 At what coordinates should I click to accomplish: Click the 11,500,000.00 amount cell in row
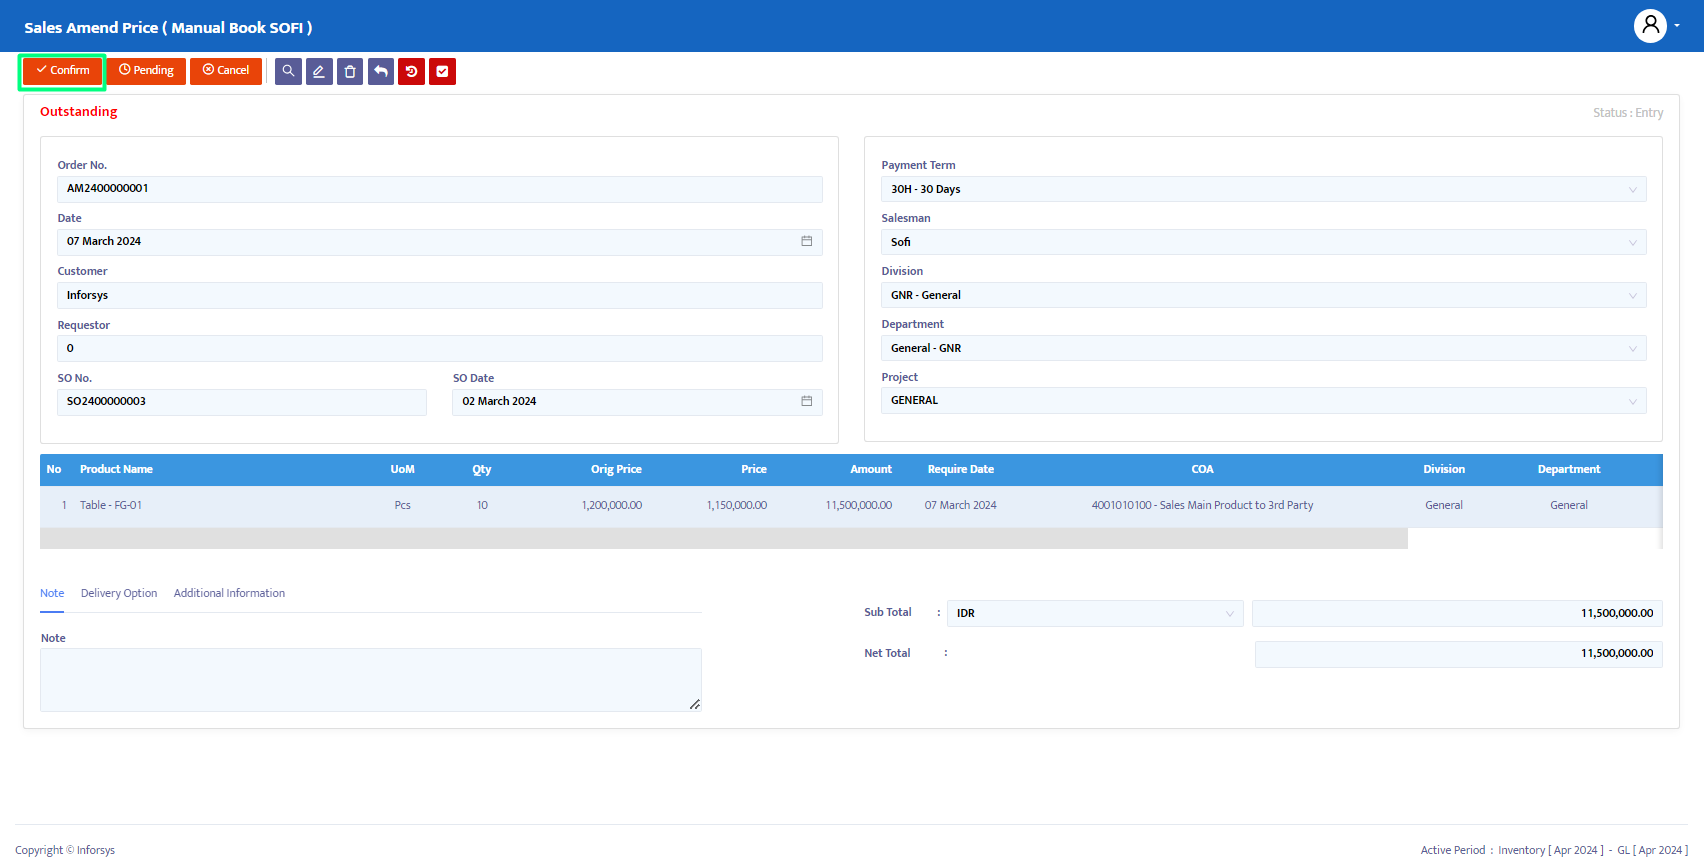pyautogui.click(x=859, y=505)
